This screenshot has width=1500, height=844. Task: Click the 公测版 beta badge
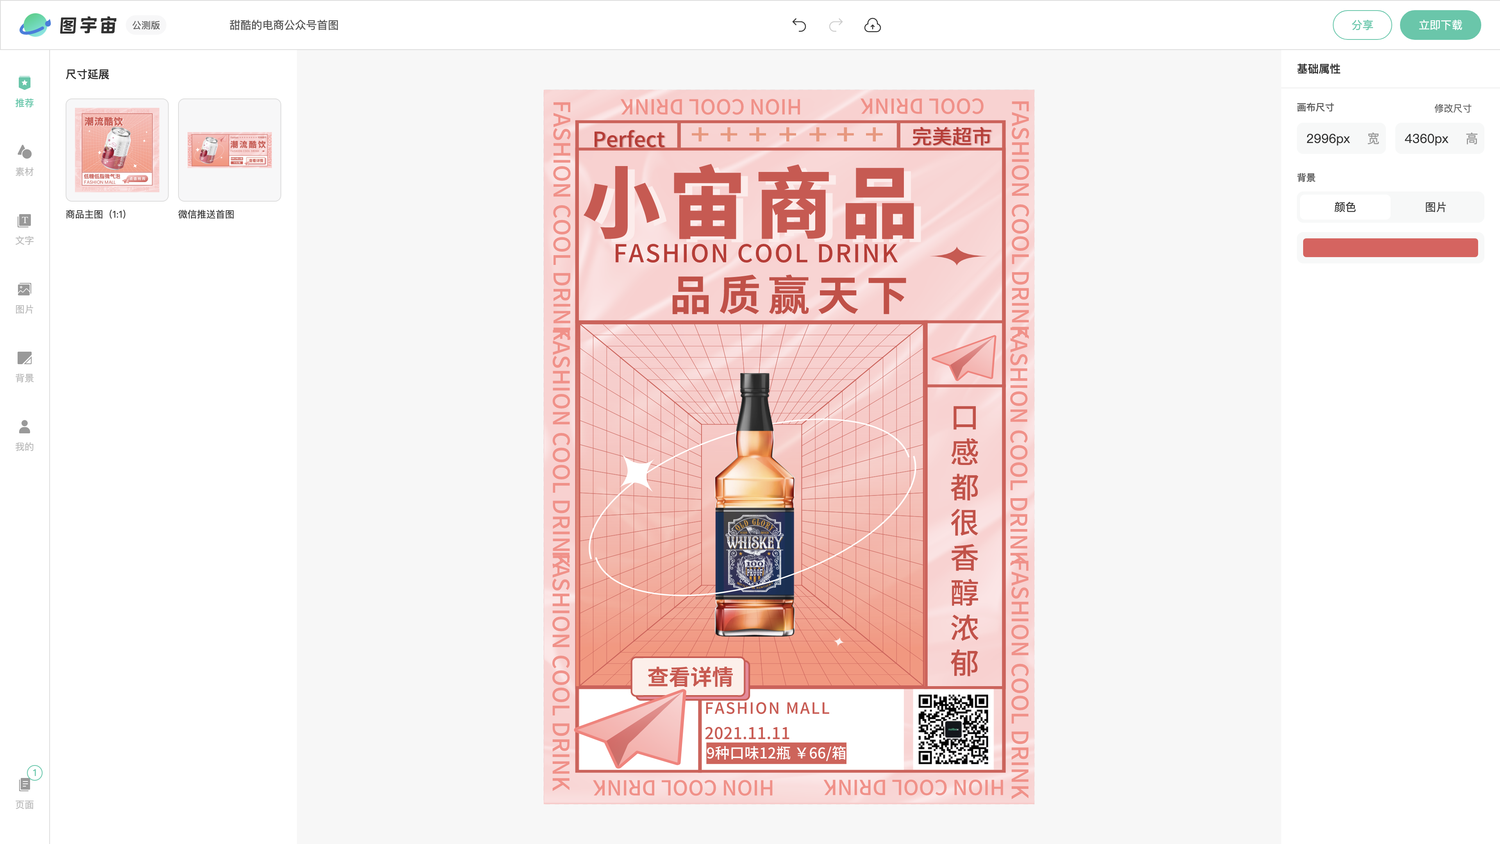coord(146,25)
